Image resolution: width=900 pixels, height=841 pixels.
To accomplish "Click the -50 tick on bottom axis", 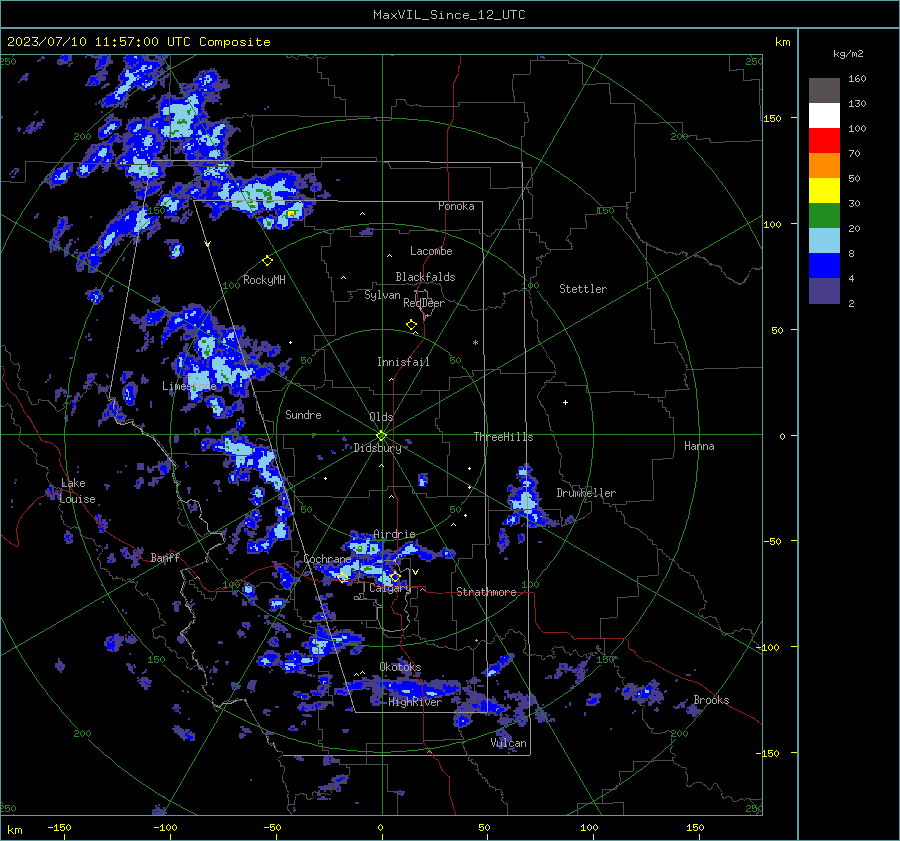I will (x=272, y=827).
